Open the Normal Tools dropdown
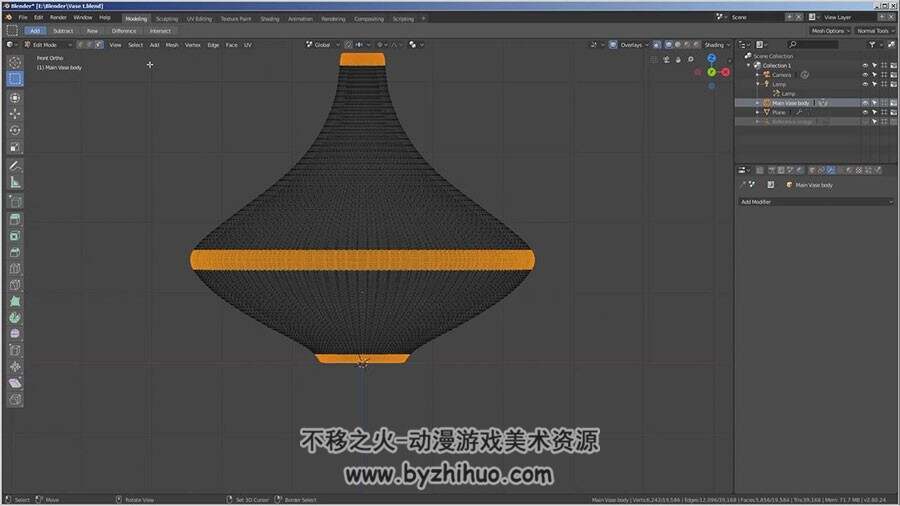Viewport: 900px width, 506px height. [x=875, y=31]
